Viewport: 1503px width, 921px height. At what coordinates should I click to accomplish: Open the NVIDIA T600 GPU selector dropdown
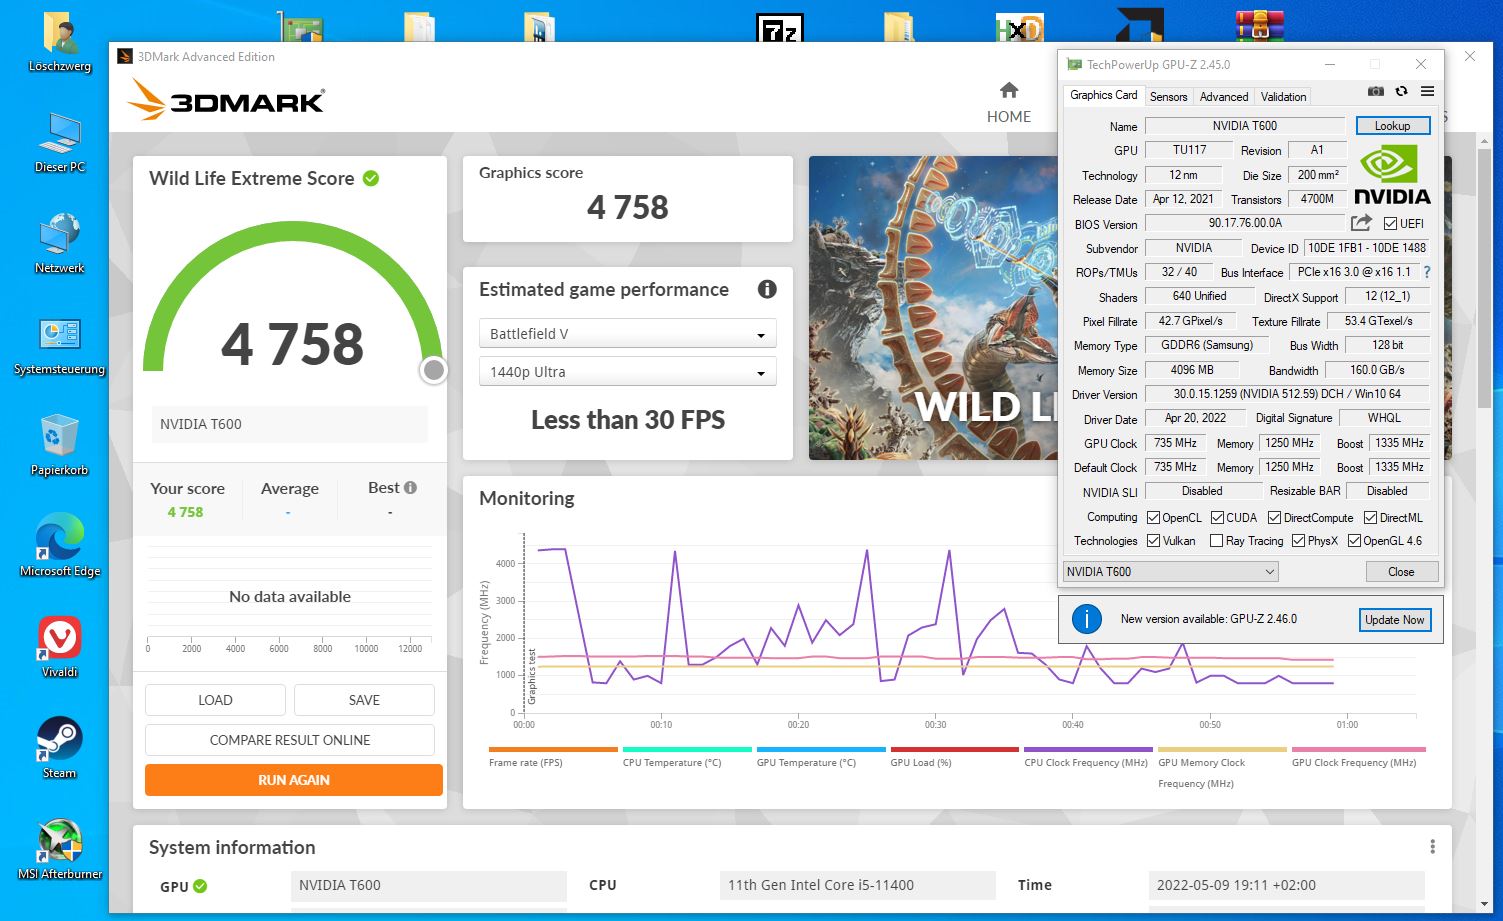1170,572
